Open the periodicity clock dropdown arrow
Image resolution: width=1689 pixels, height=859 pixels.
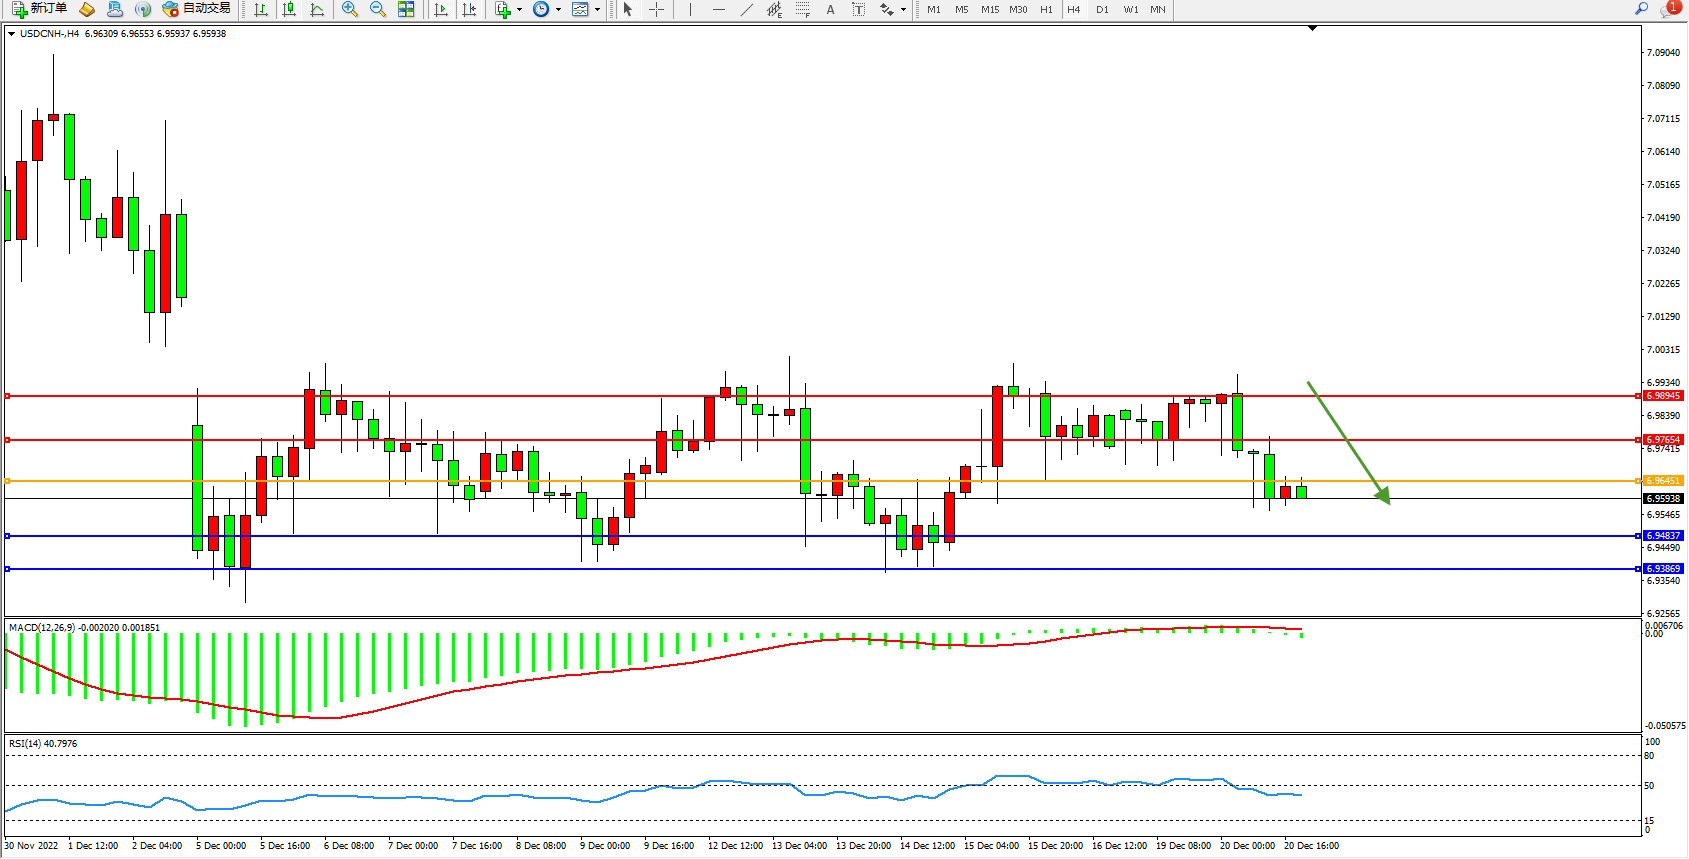tap(558, 10)
